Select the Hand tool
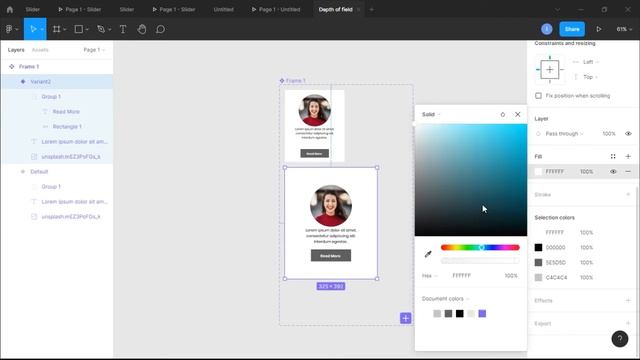Screen dimensions: 640x360 (x=142, y=29)
